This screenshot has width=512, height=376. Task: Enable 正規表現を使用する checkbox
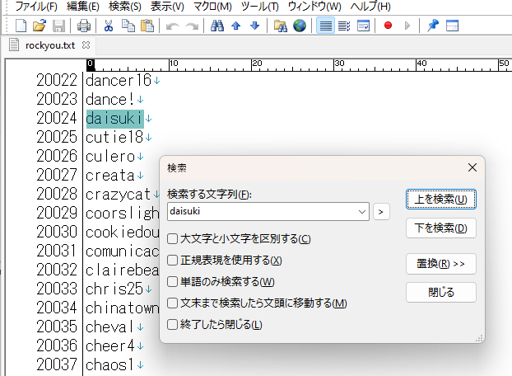[172, 260]
